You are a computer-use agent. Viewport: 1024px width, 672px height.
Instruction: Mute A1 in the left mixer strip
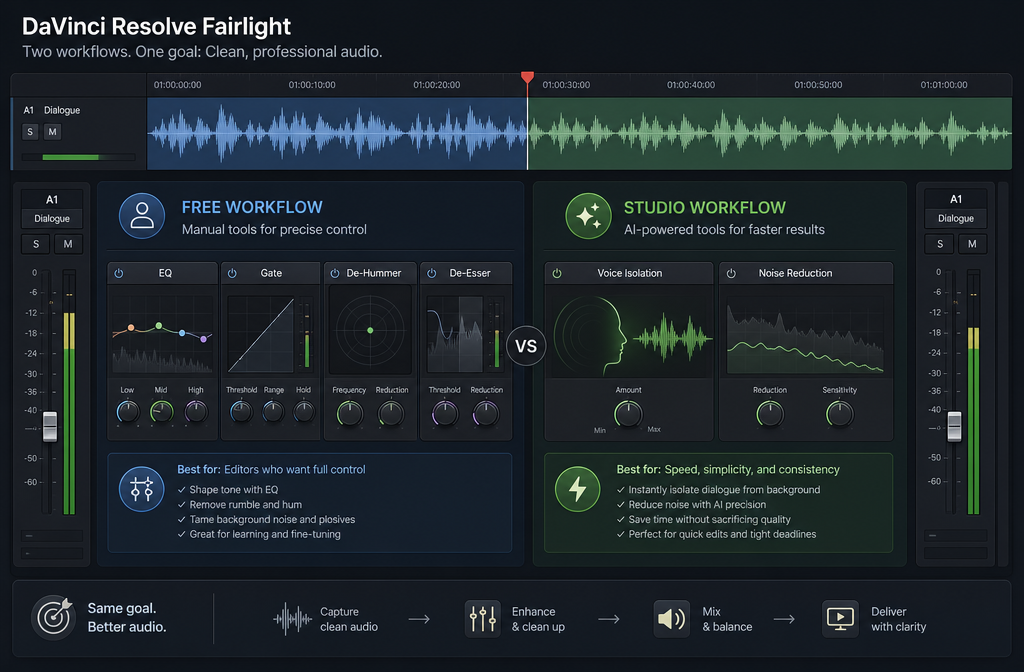click(x=68, y=244)
